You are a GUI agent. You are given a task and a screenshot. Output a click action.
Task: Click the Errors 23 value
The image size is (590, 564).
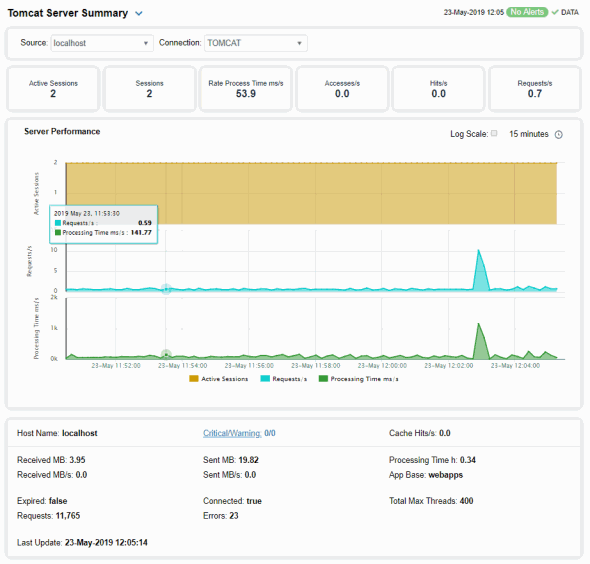coord(234,515)
